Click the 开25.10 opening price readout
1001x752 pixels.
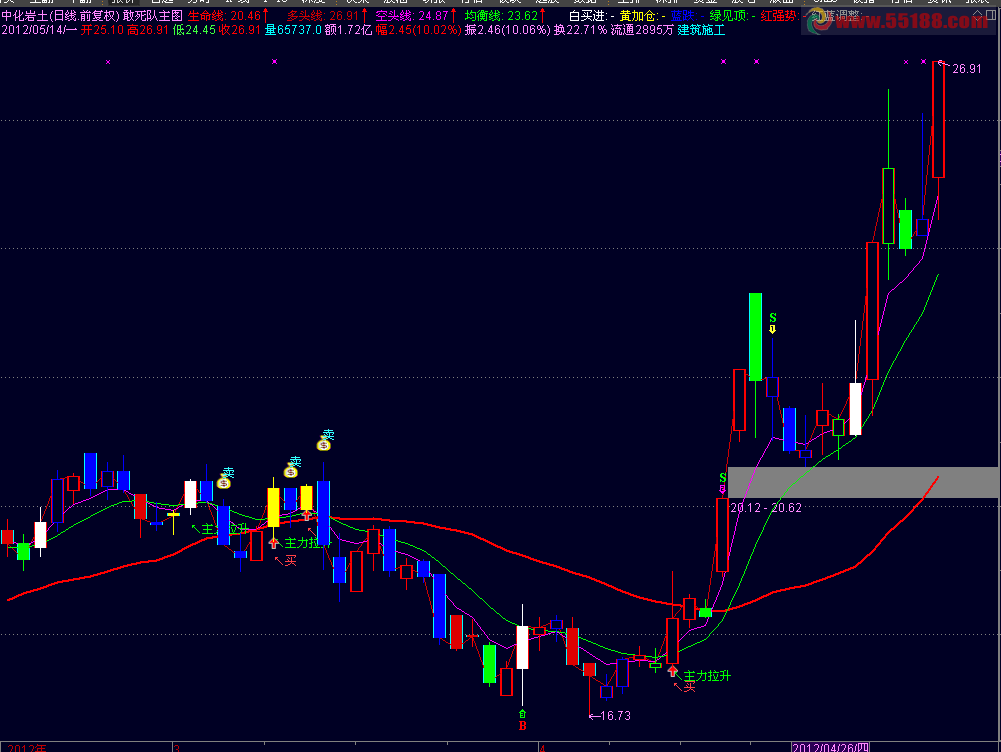tap(102, 30)
